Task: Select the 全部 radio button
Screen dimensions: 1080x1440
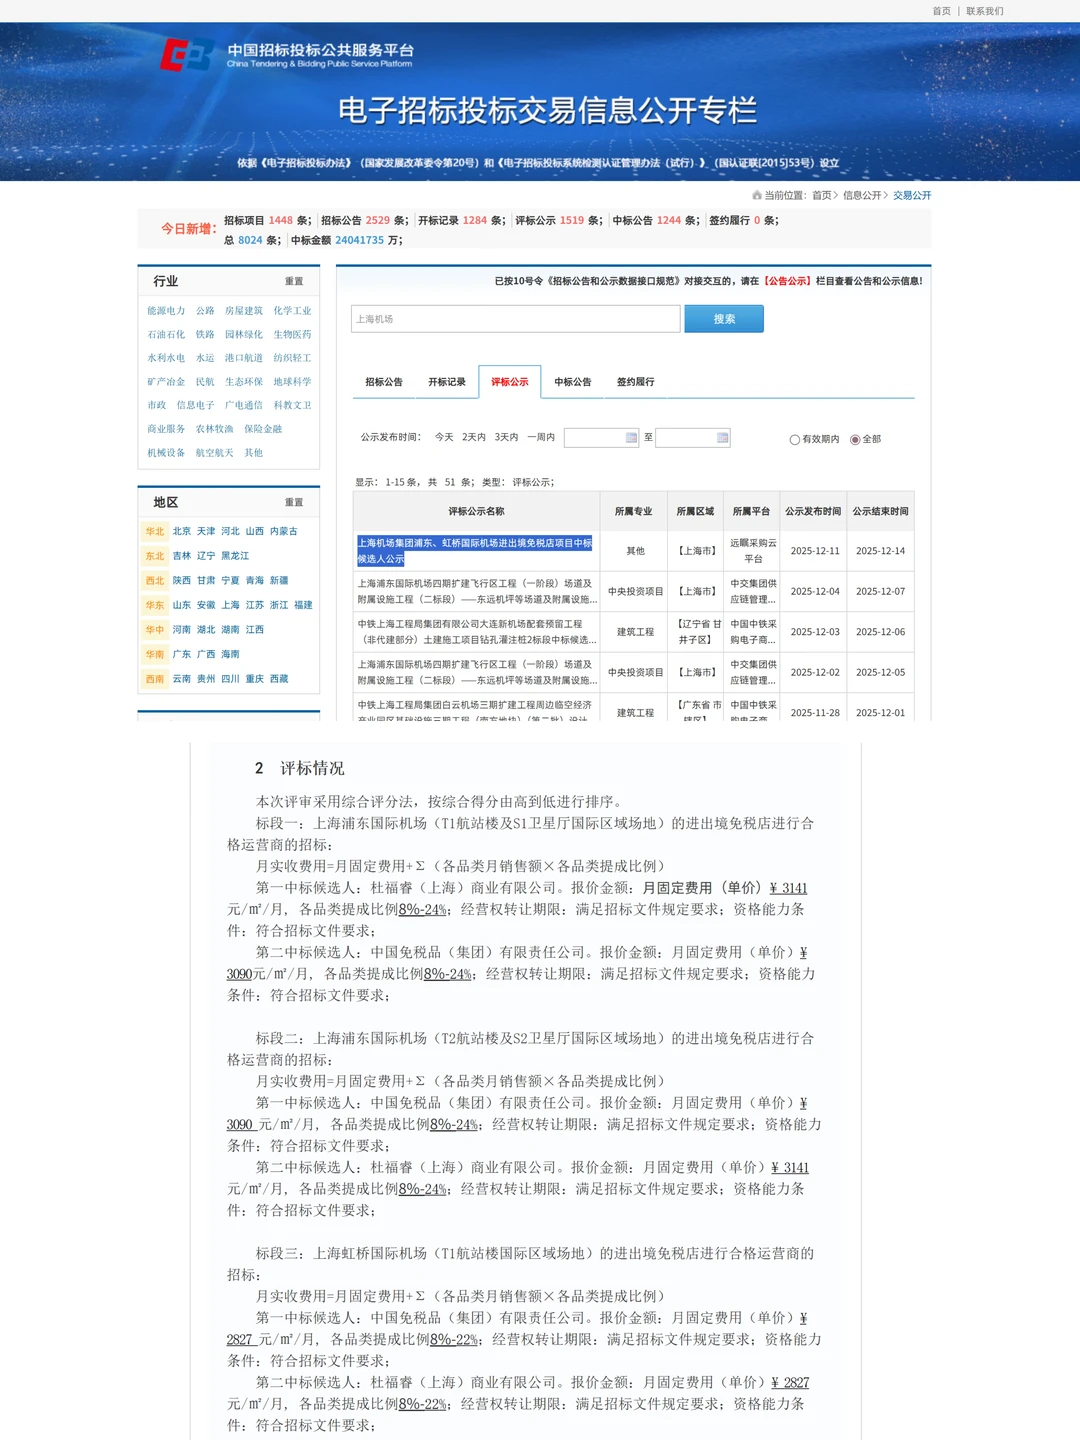Action: [x=855, y=438]
